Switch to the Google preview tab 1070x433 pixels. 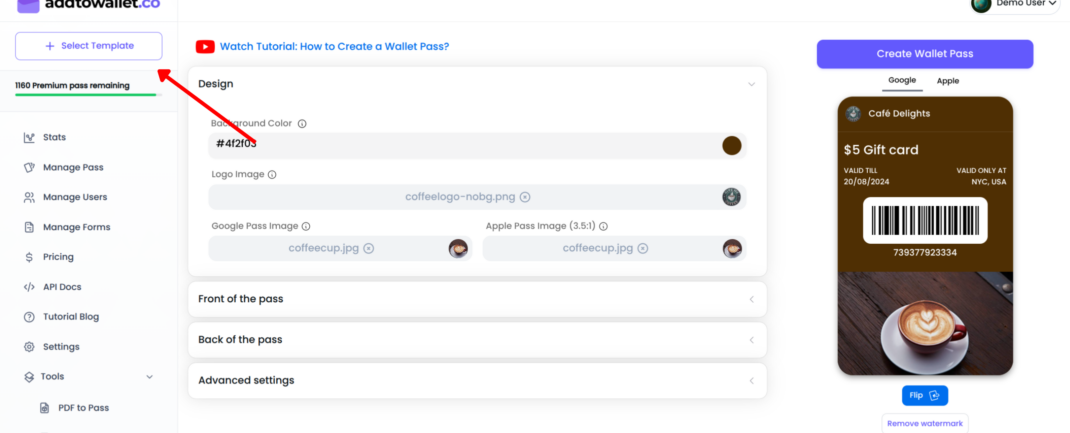coord(902,81)
